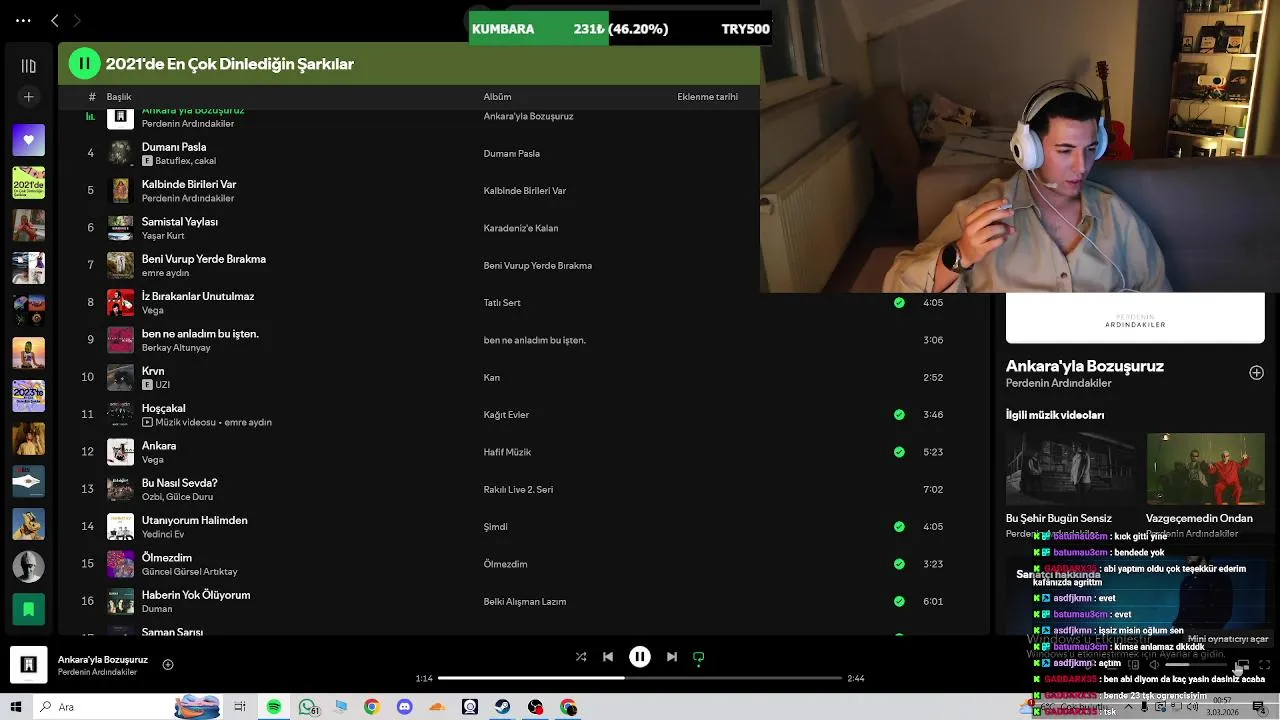The height and width of the screenshot is (720, 1280).
Task: Open Discord from the taskbar
Action: (404, 707)
